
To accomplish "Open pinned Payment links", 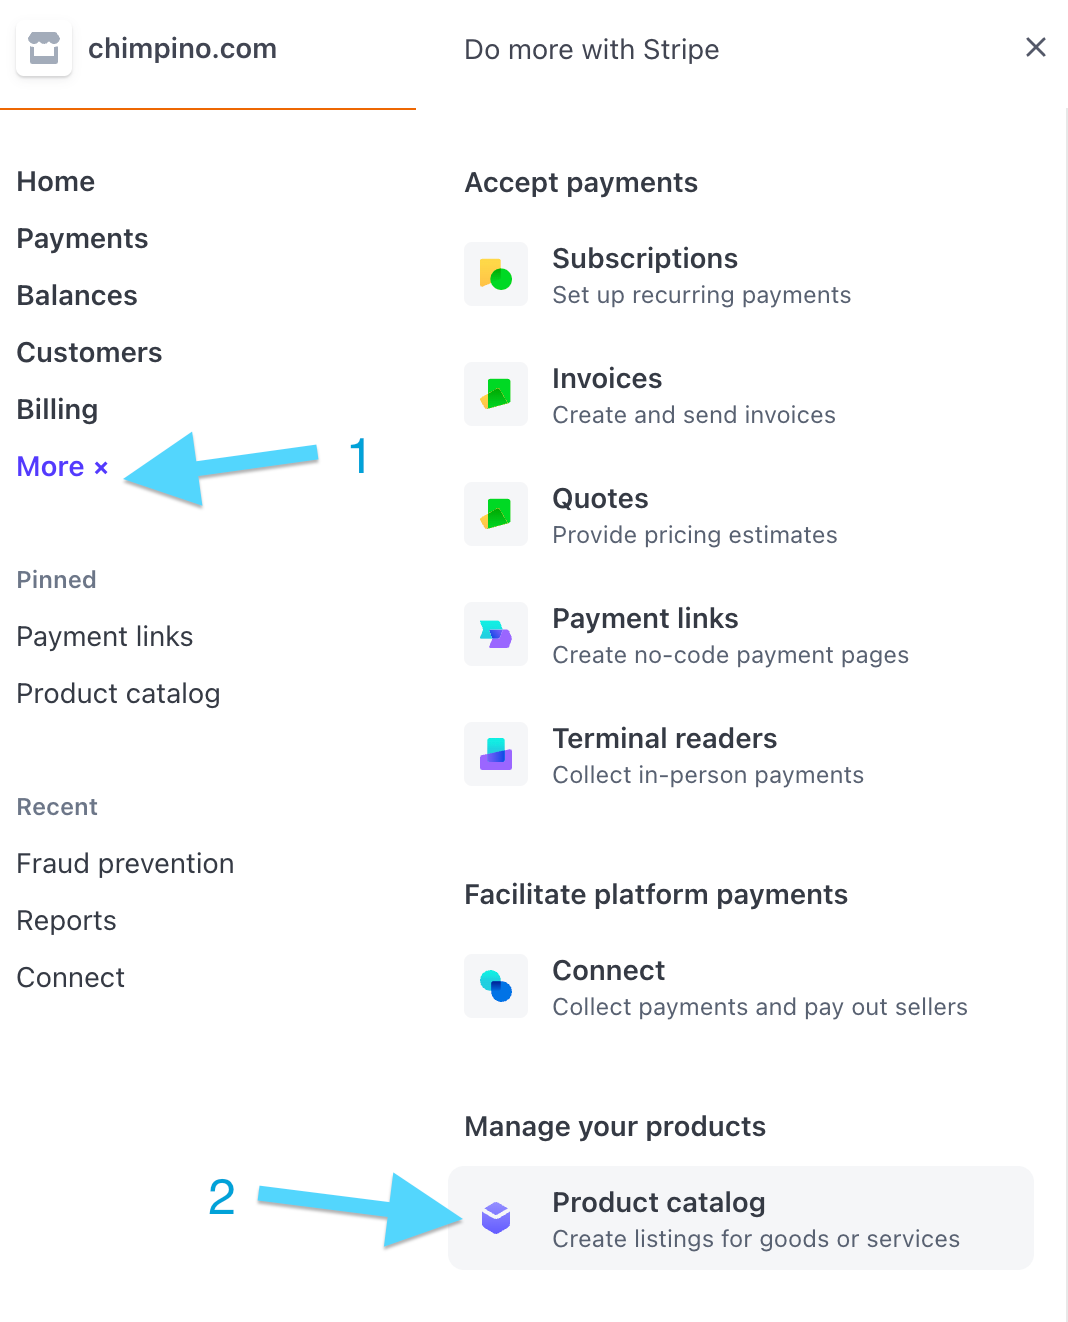I will pyautogui.click(x=105, y=637).
